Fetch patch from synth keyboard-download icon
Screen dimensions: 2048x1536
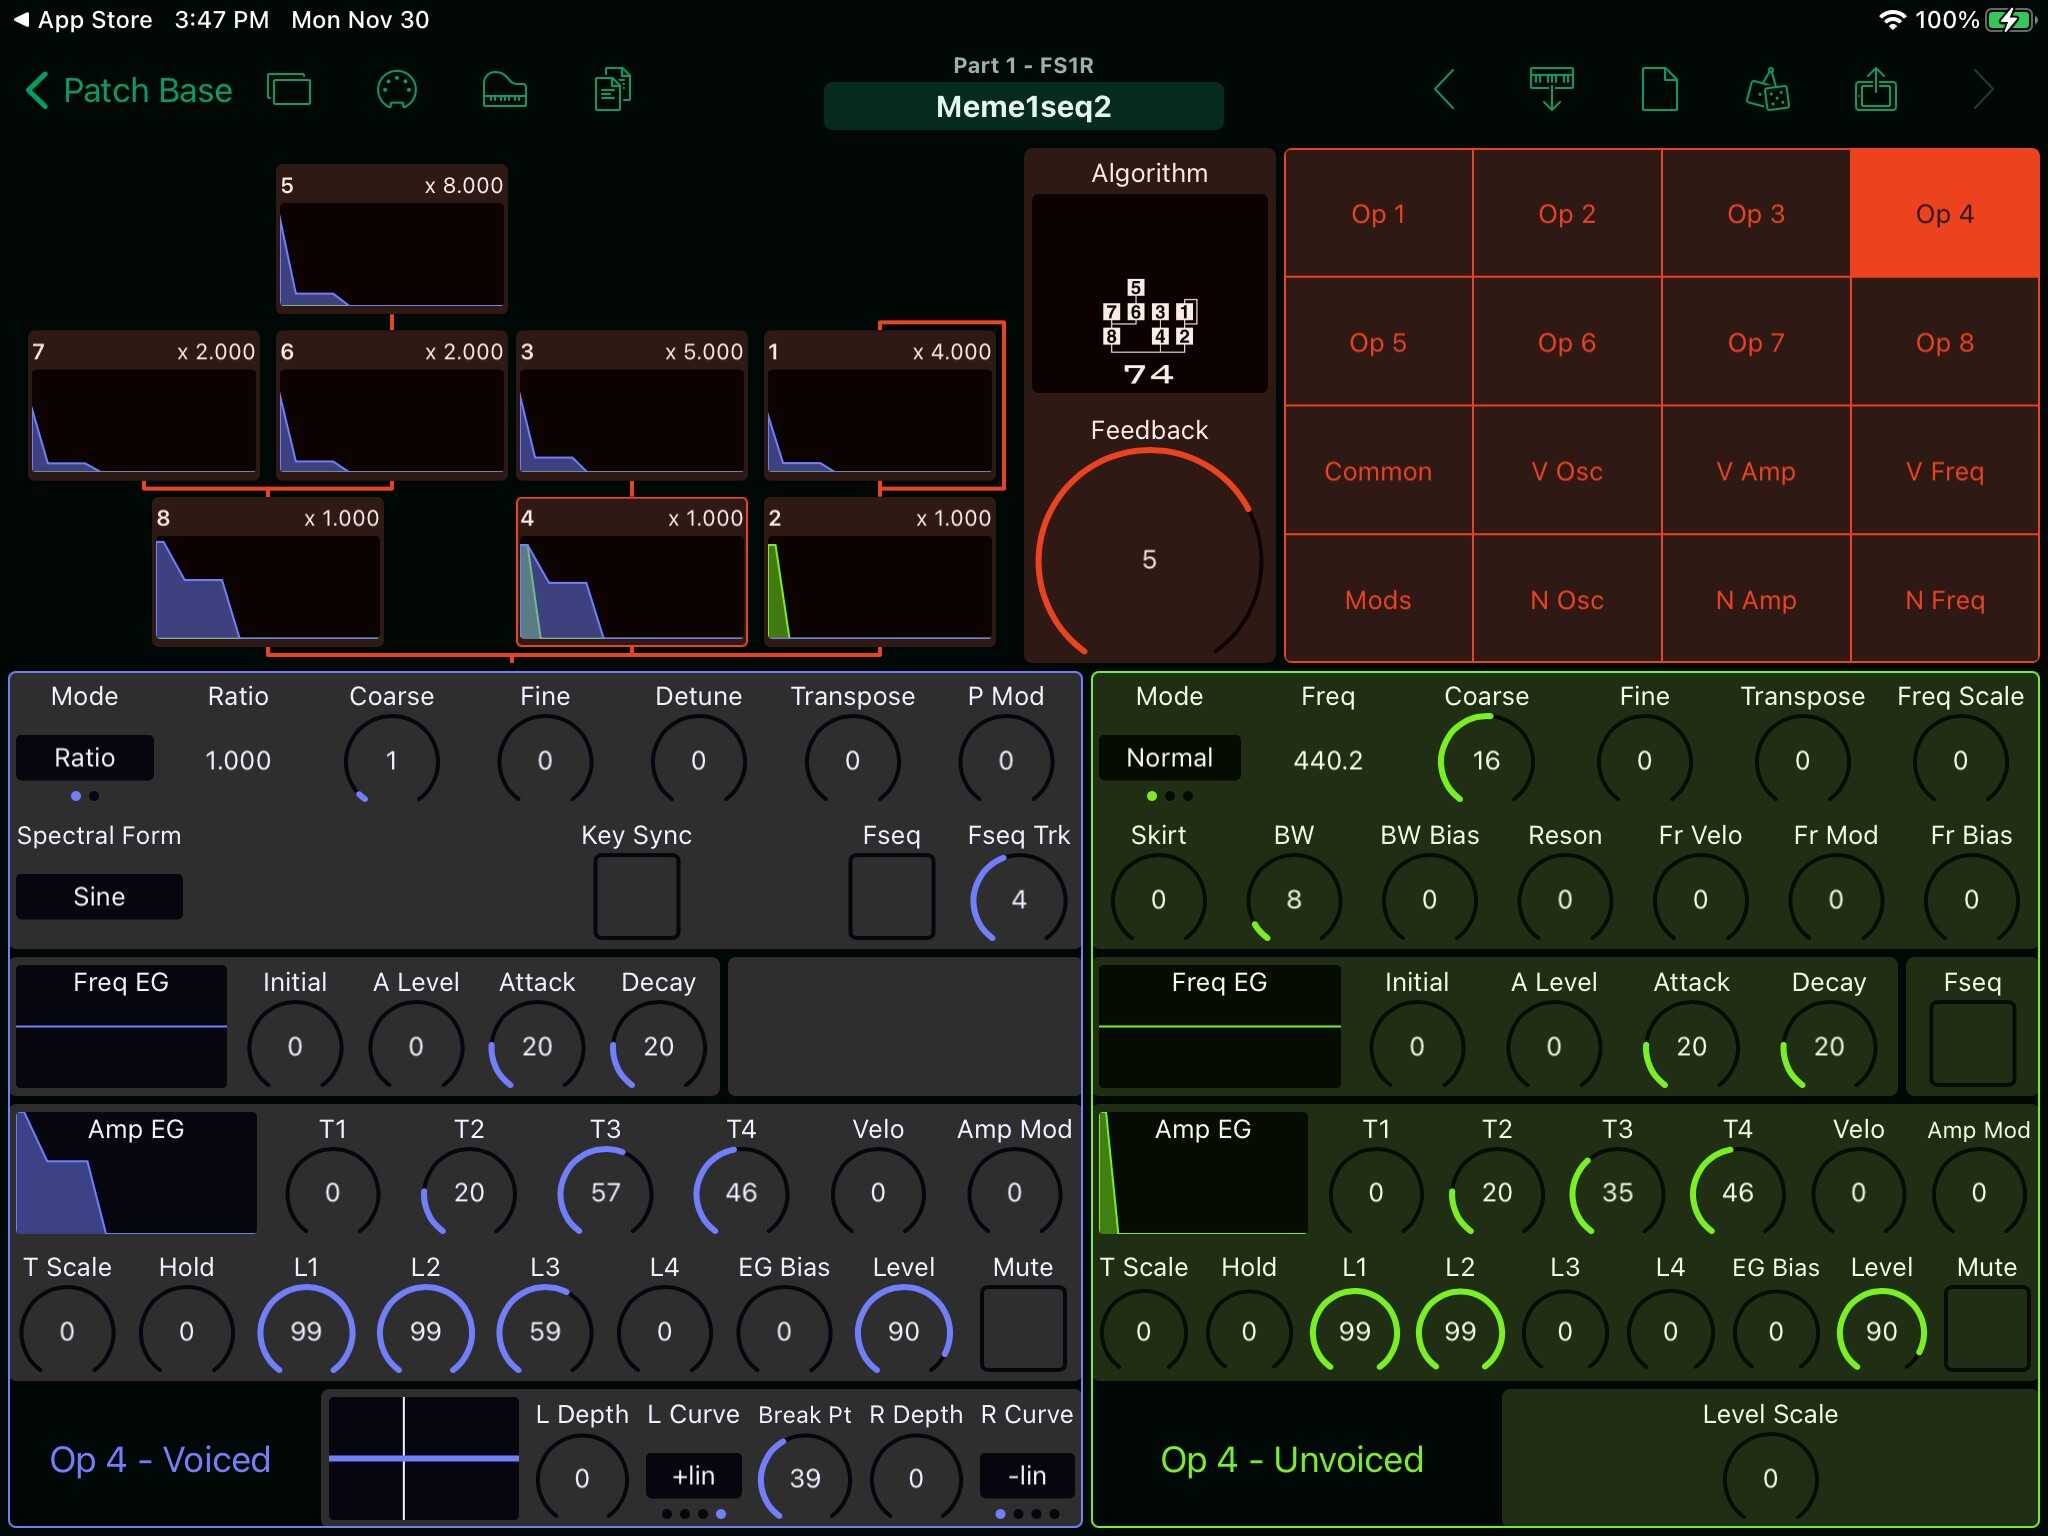[1552, 91]
